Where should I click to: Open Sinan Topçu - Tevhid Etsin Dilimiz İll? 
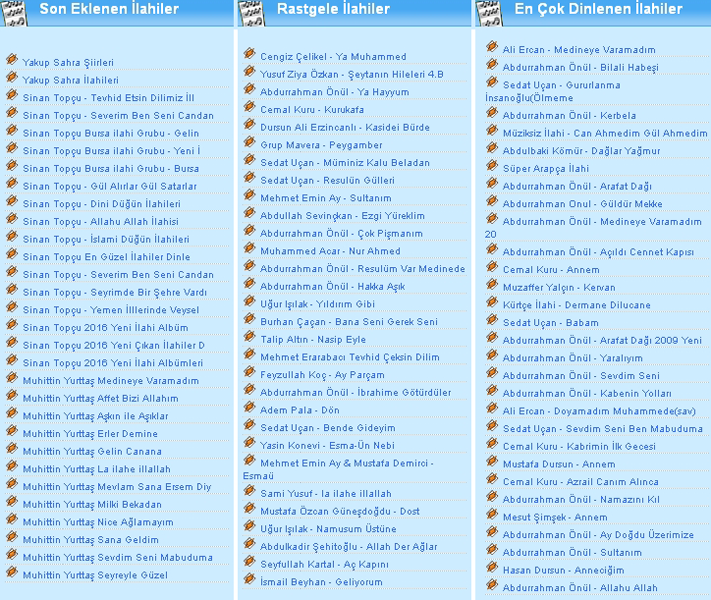[109, 98]
